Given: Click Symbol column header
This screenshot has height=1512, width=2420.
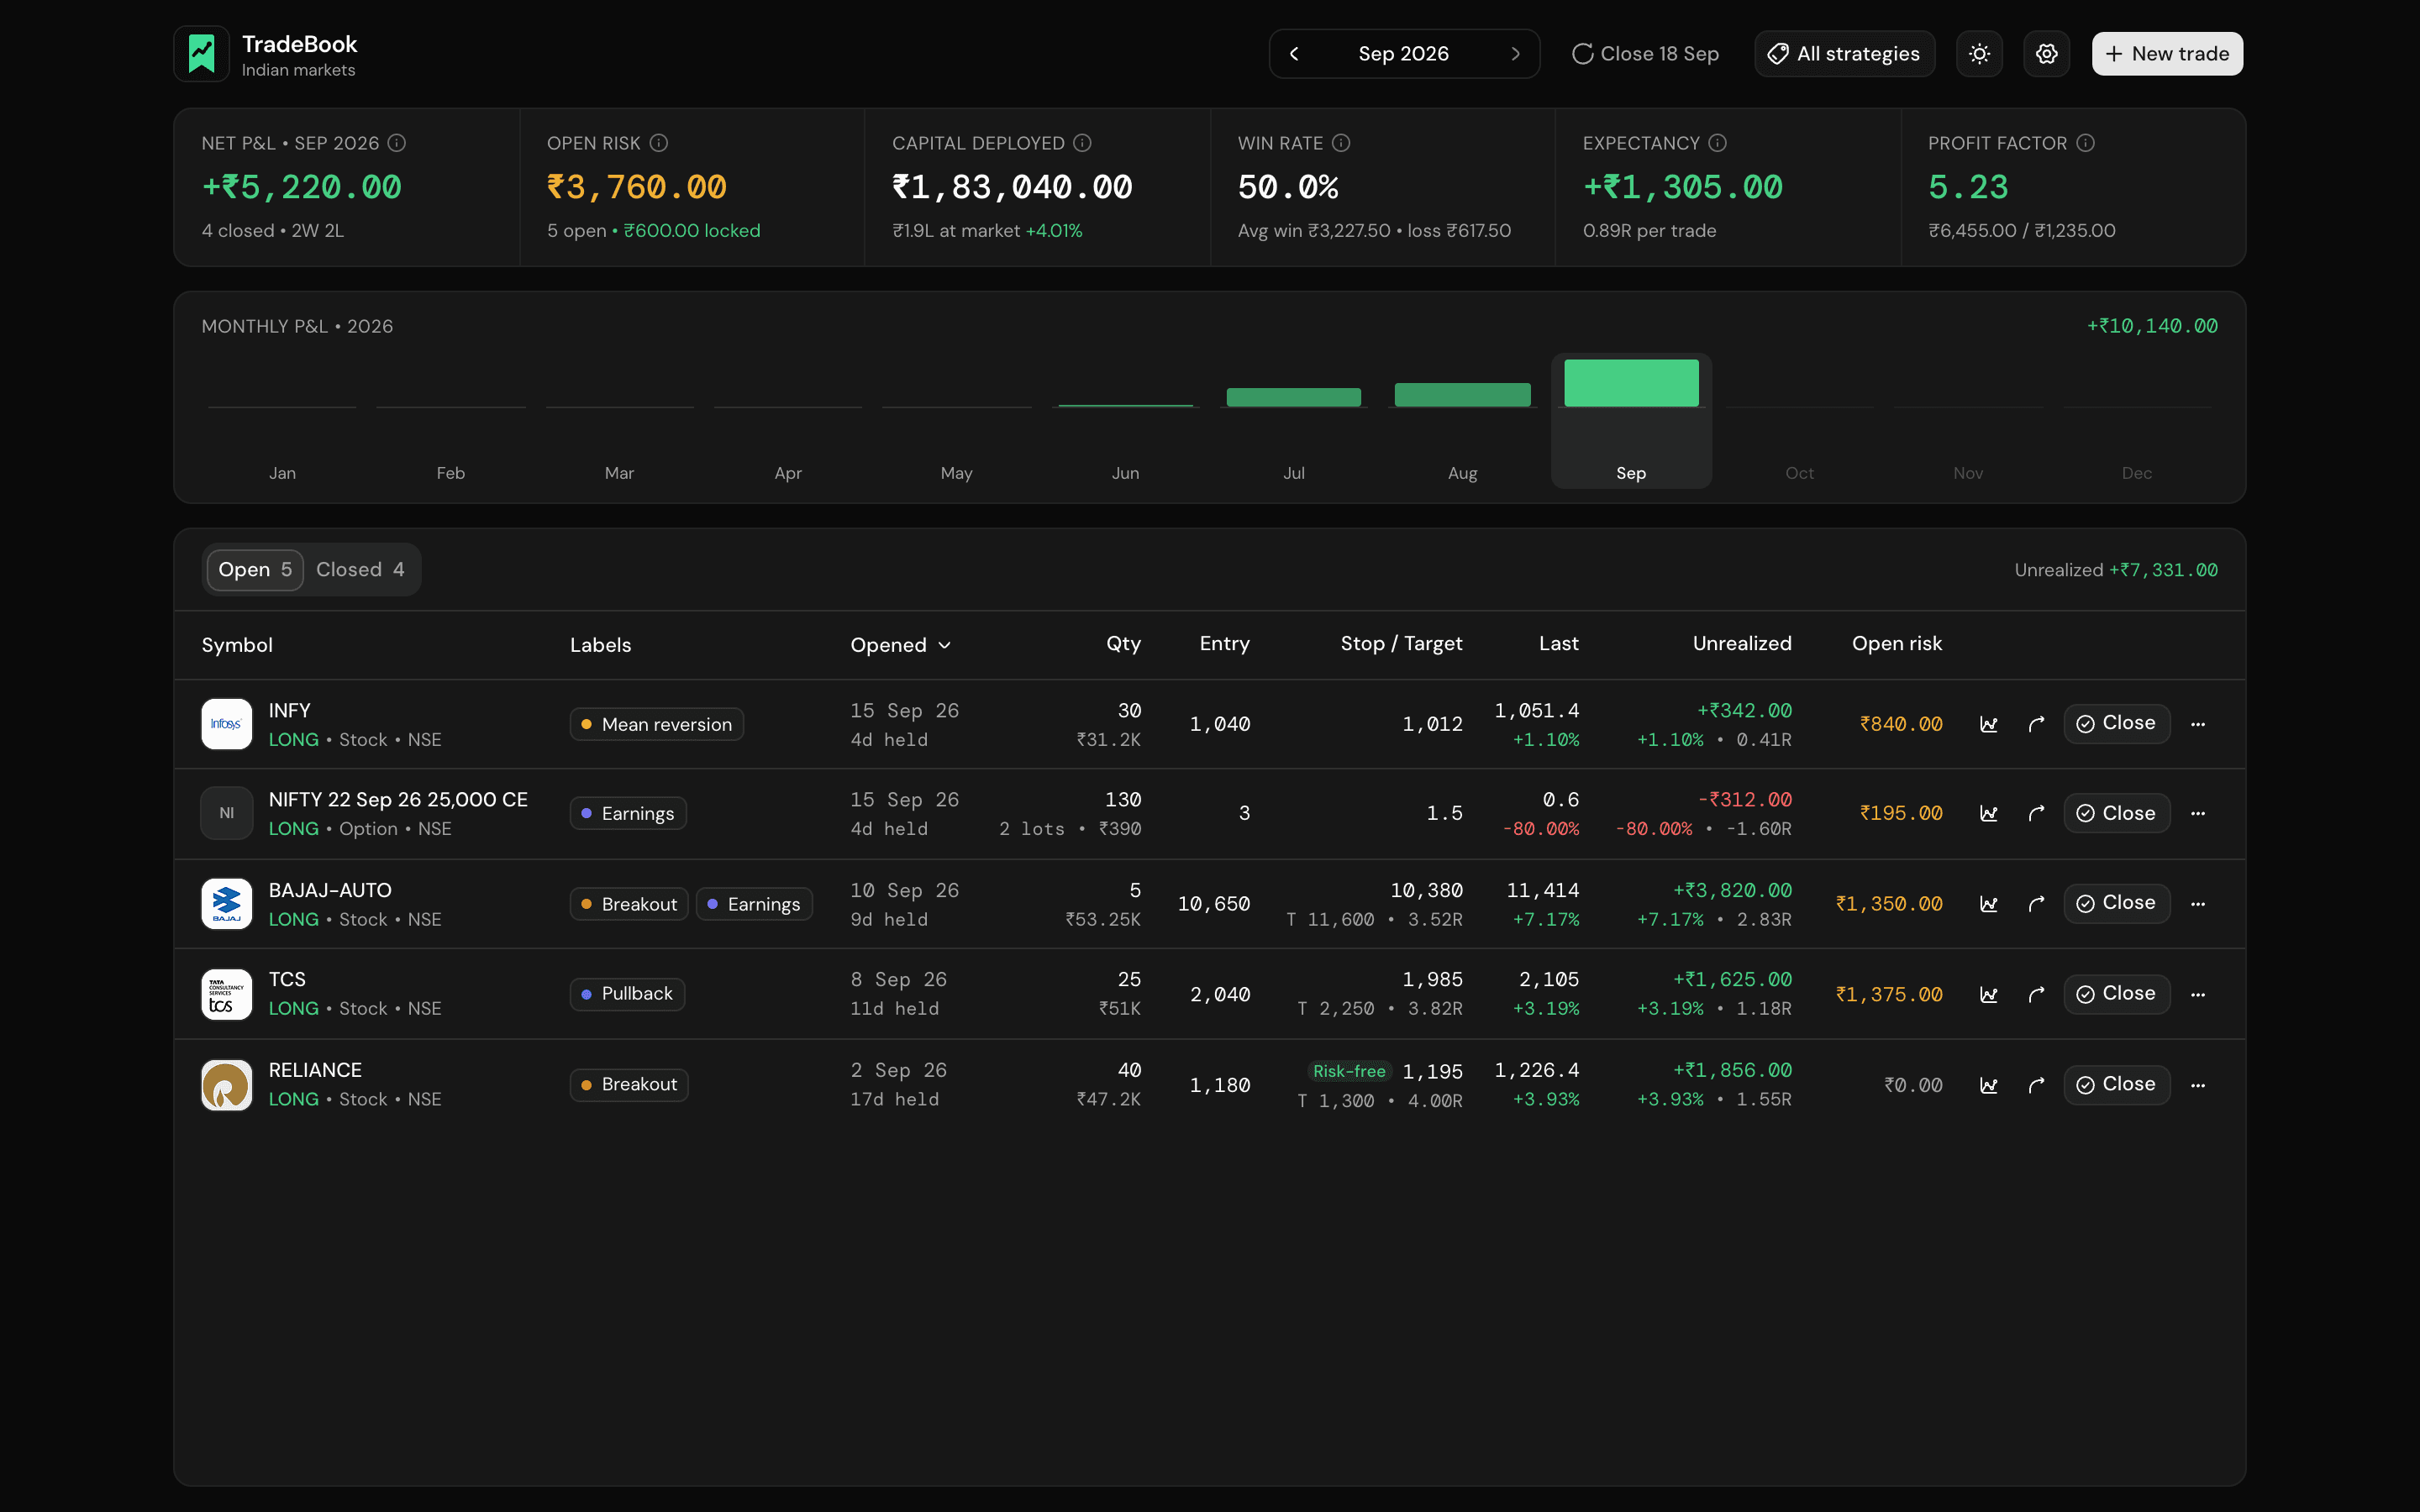Looking at the screenshot, I should pos(237,645).
